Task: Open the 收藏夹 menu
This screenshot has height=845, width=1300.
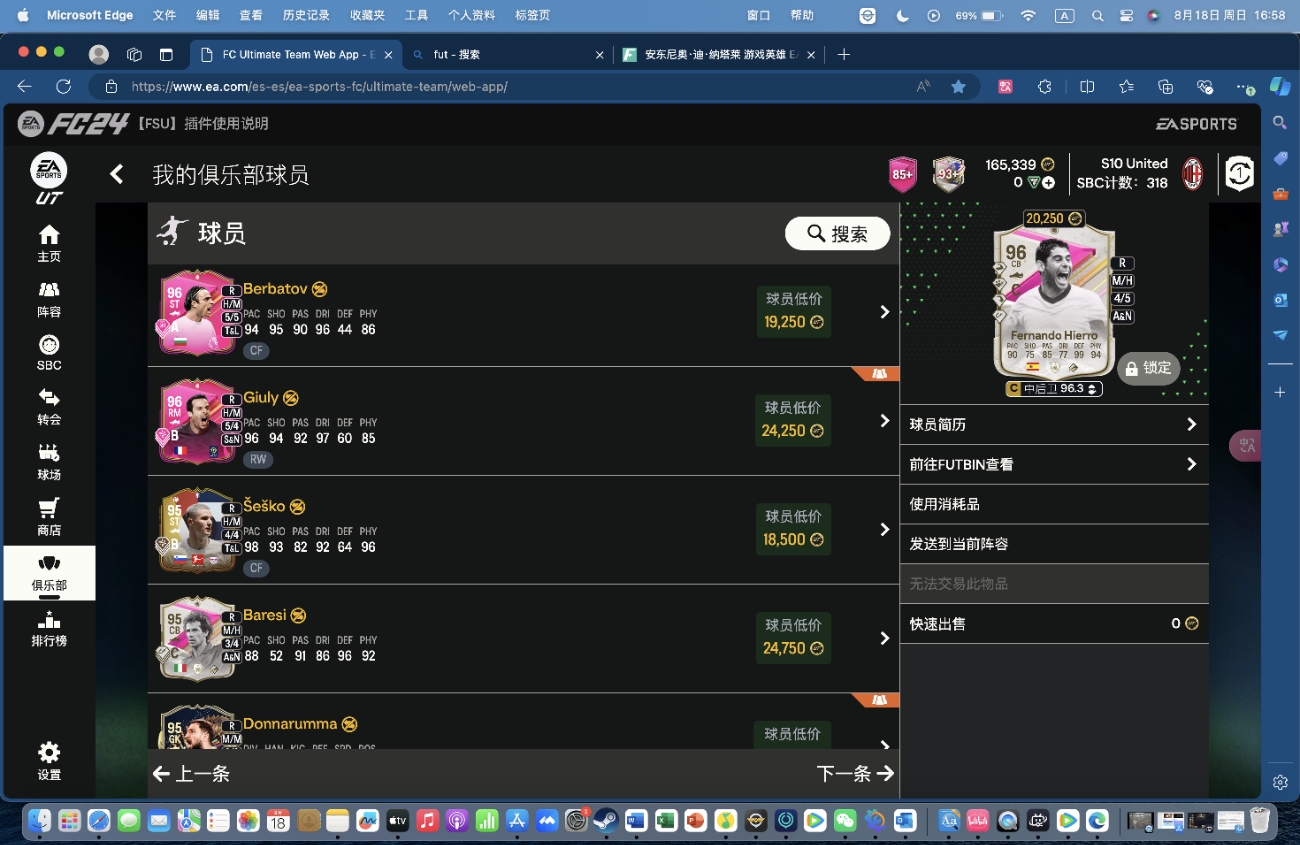Action: [x=367, y=16]
